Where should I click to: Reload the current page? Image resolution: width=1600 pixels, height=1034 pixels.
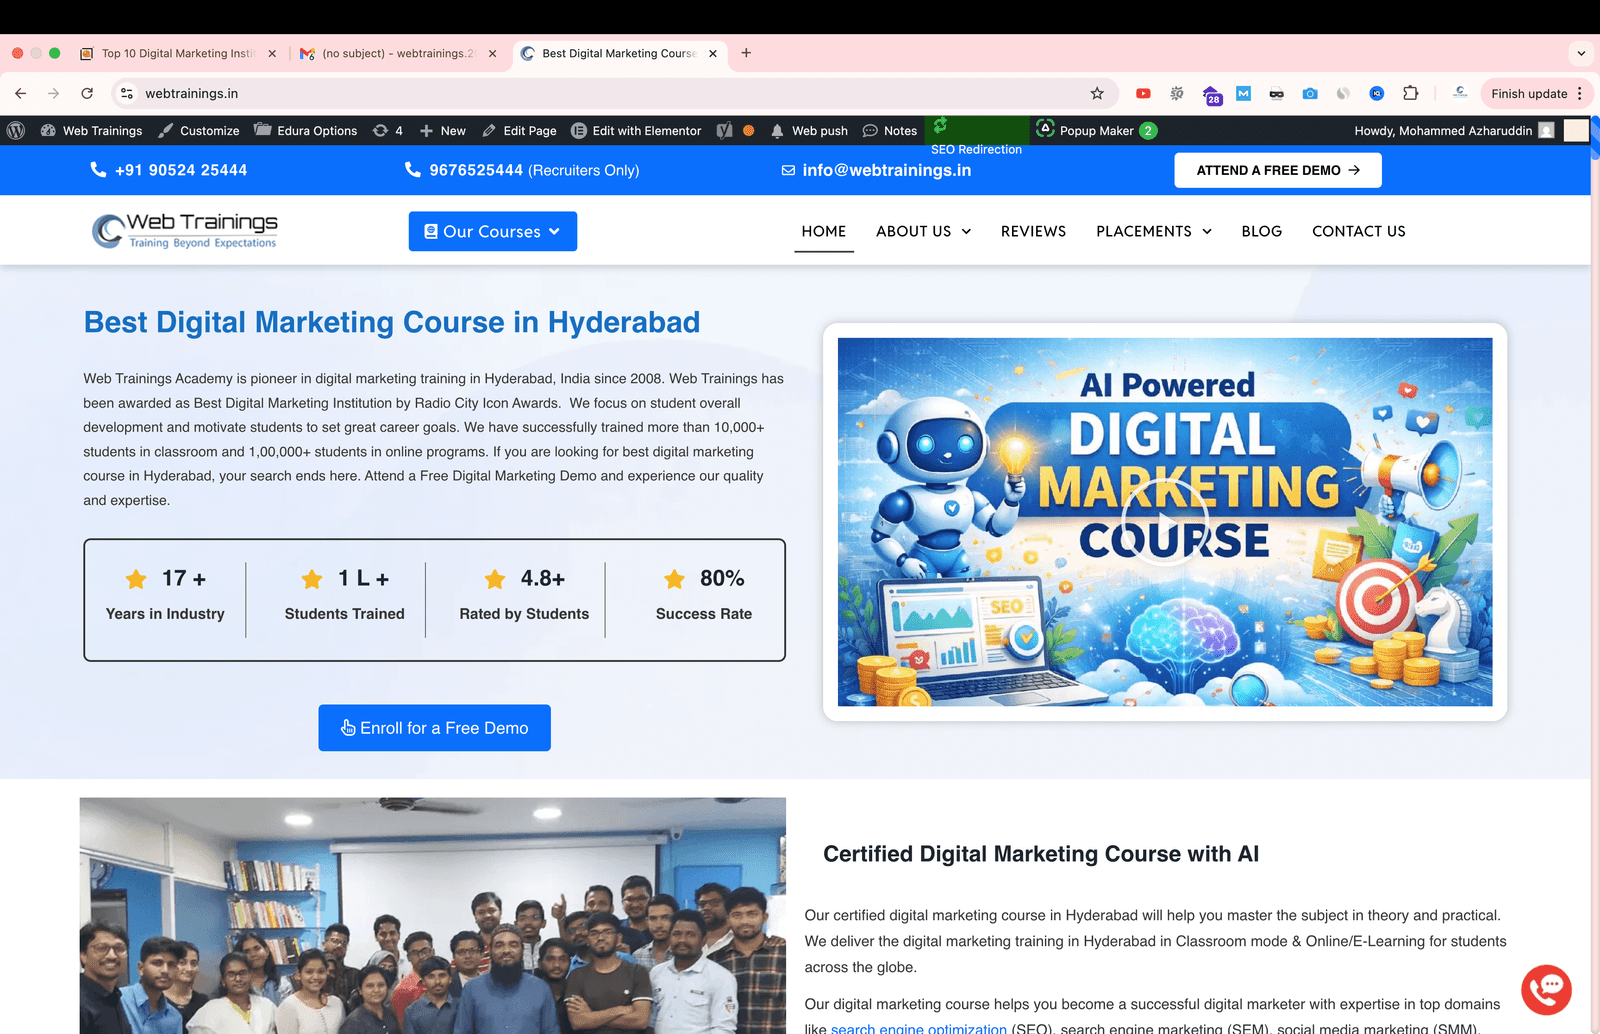pyautogui.click(x=87, y=94)
